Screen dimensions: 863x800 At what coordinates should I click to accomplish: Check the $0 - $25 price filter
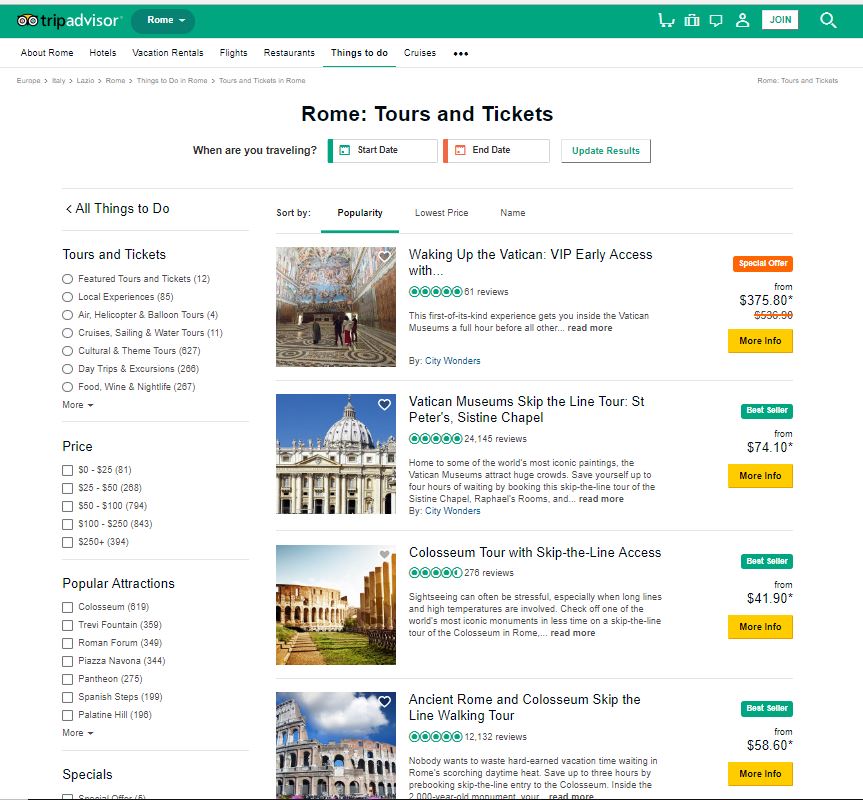pyautogui.click(x=67, y=470)
